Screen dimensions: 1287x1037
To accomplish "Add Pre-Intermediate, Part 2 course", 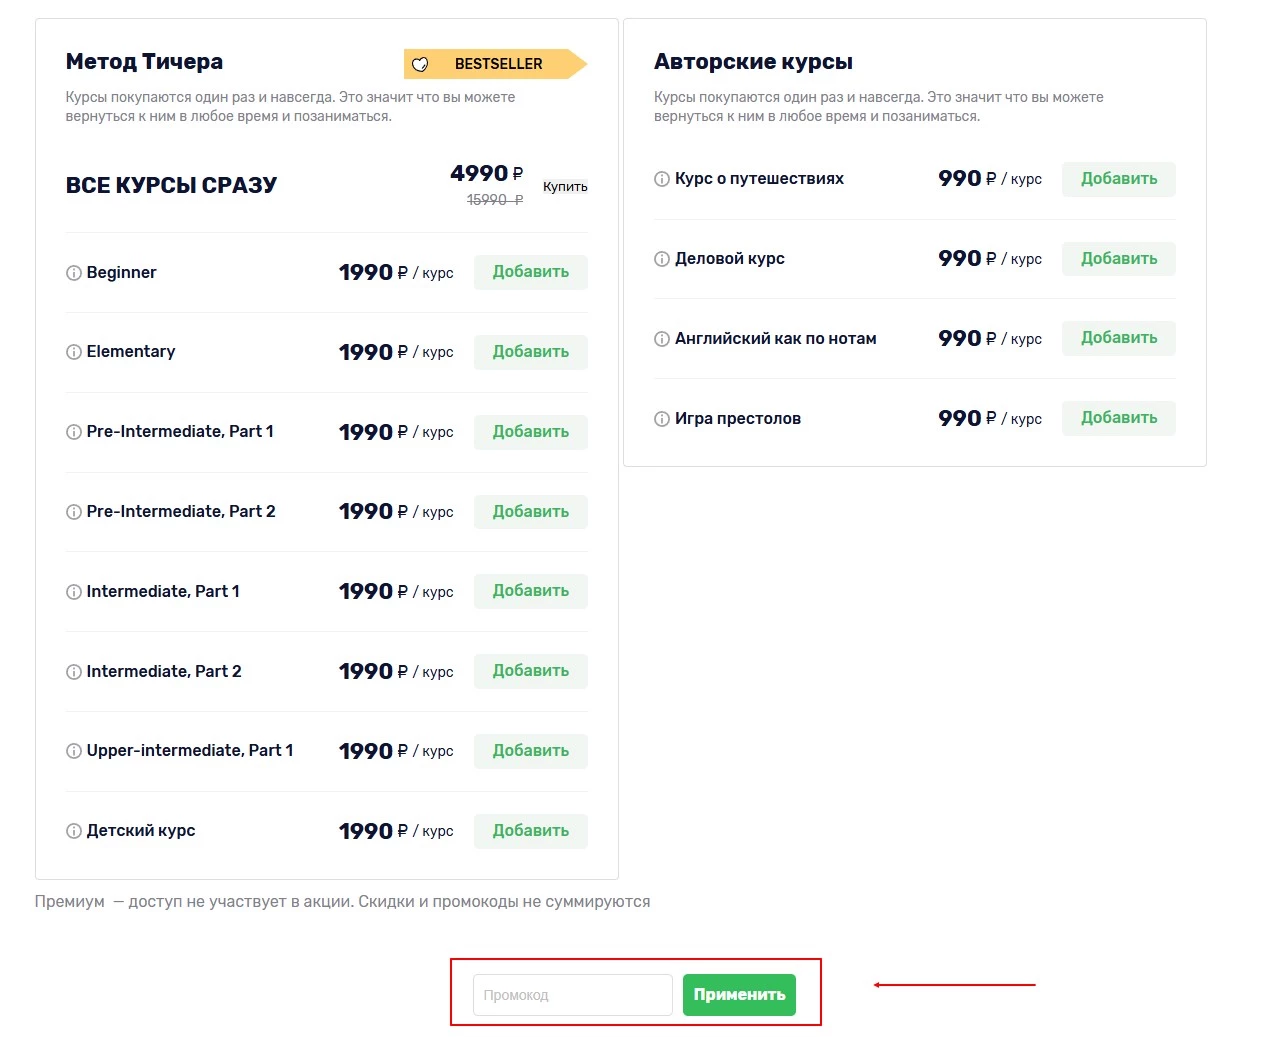I will tap(530, 512).
